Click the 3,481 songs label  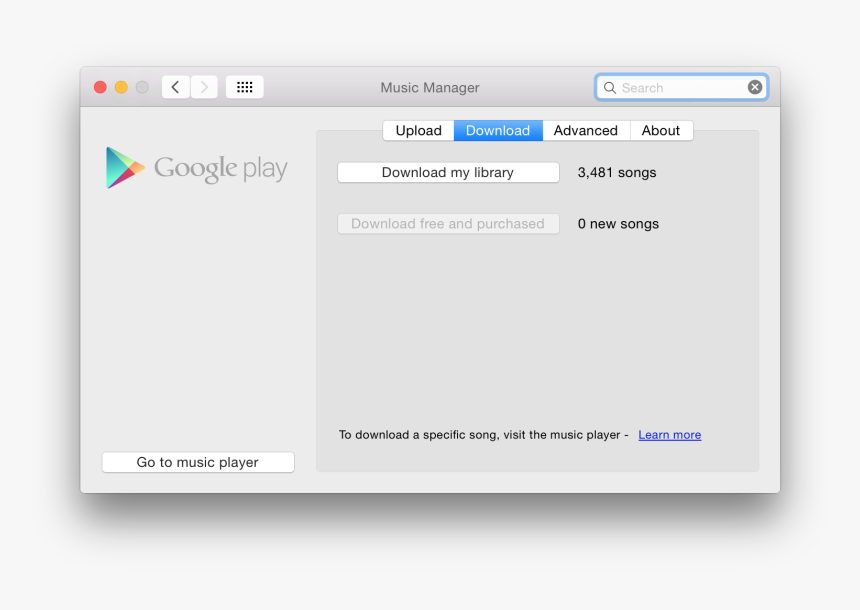coord(616,172)
